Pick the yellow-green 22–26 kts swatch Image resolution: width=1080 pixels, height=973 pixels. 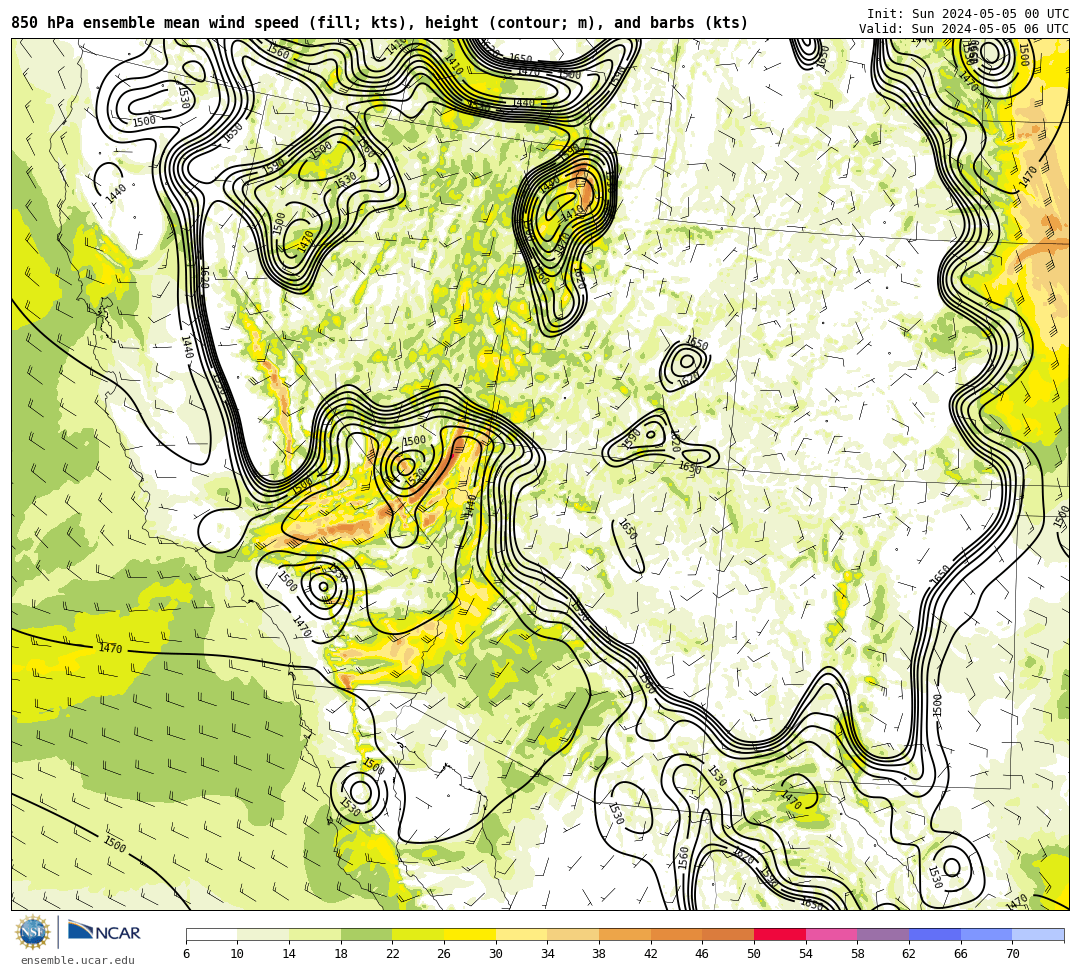coord(418,934)
